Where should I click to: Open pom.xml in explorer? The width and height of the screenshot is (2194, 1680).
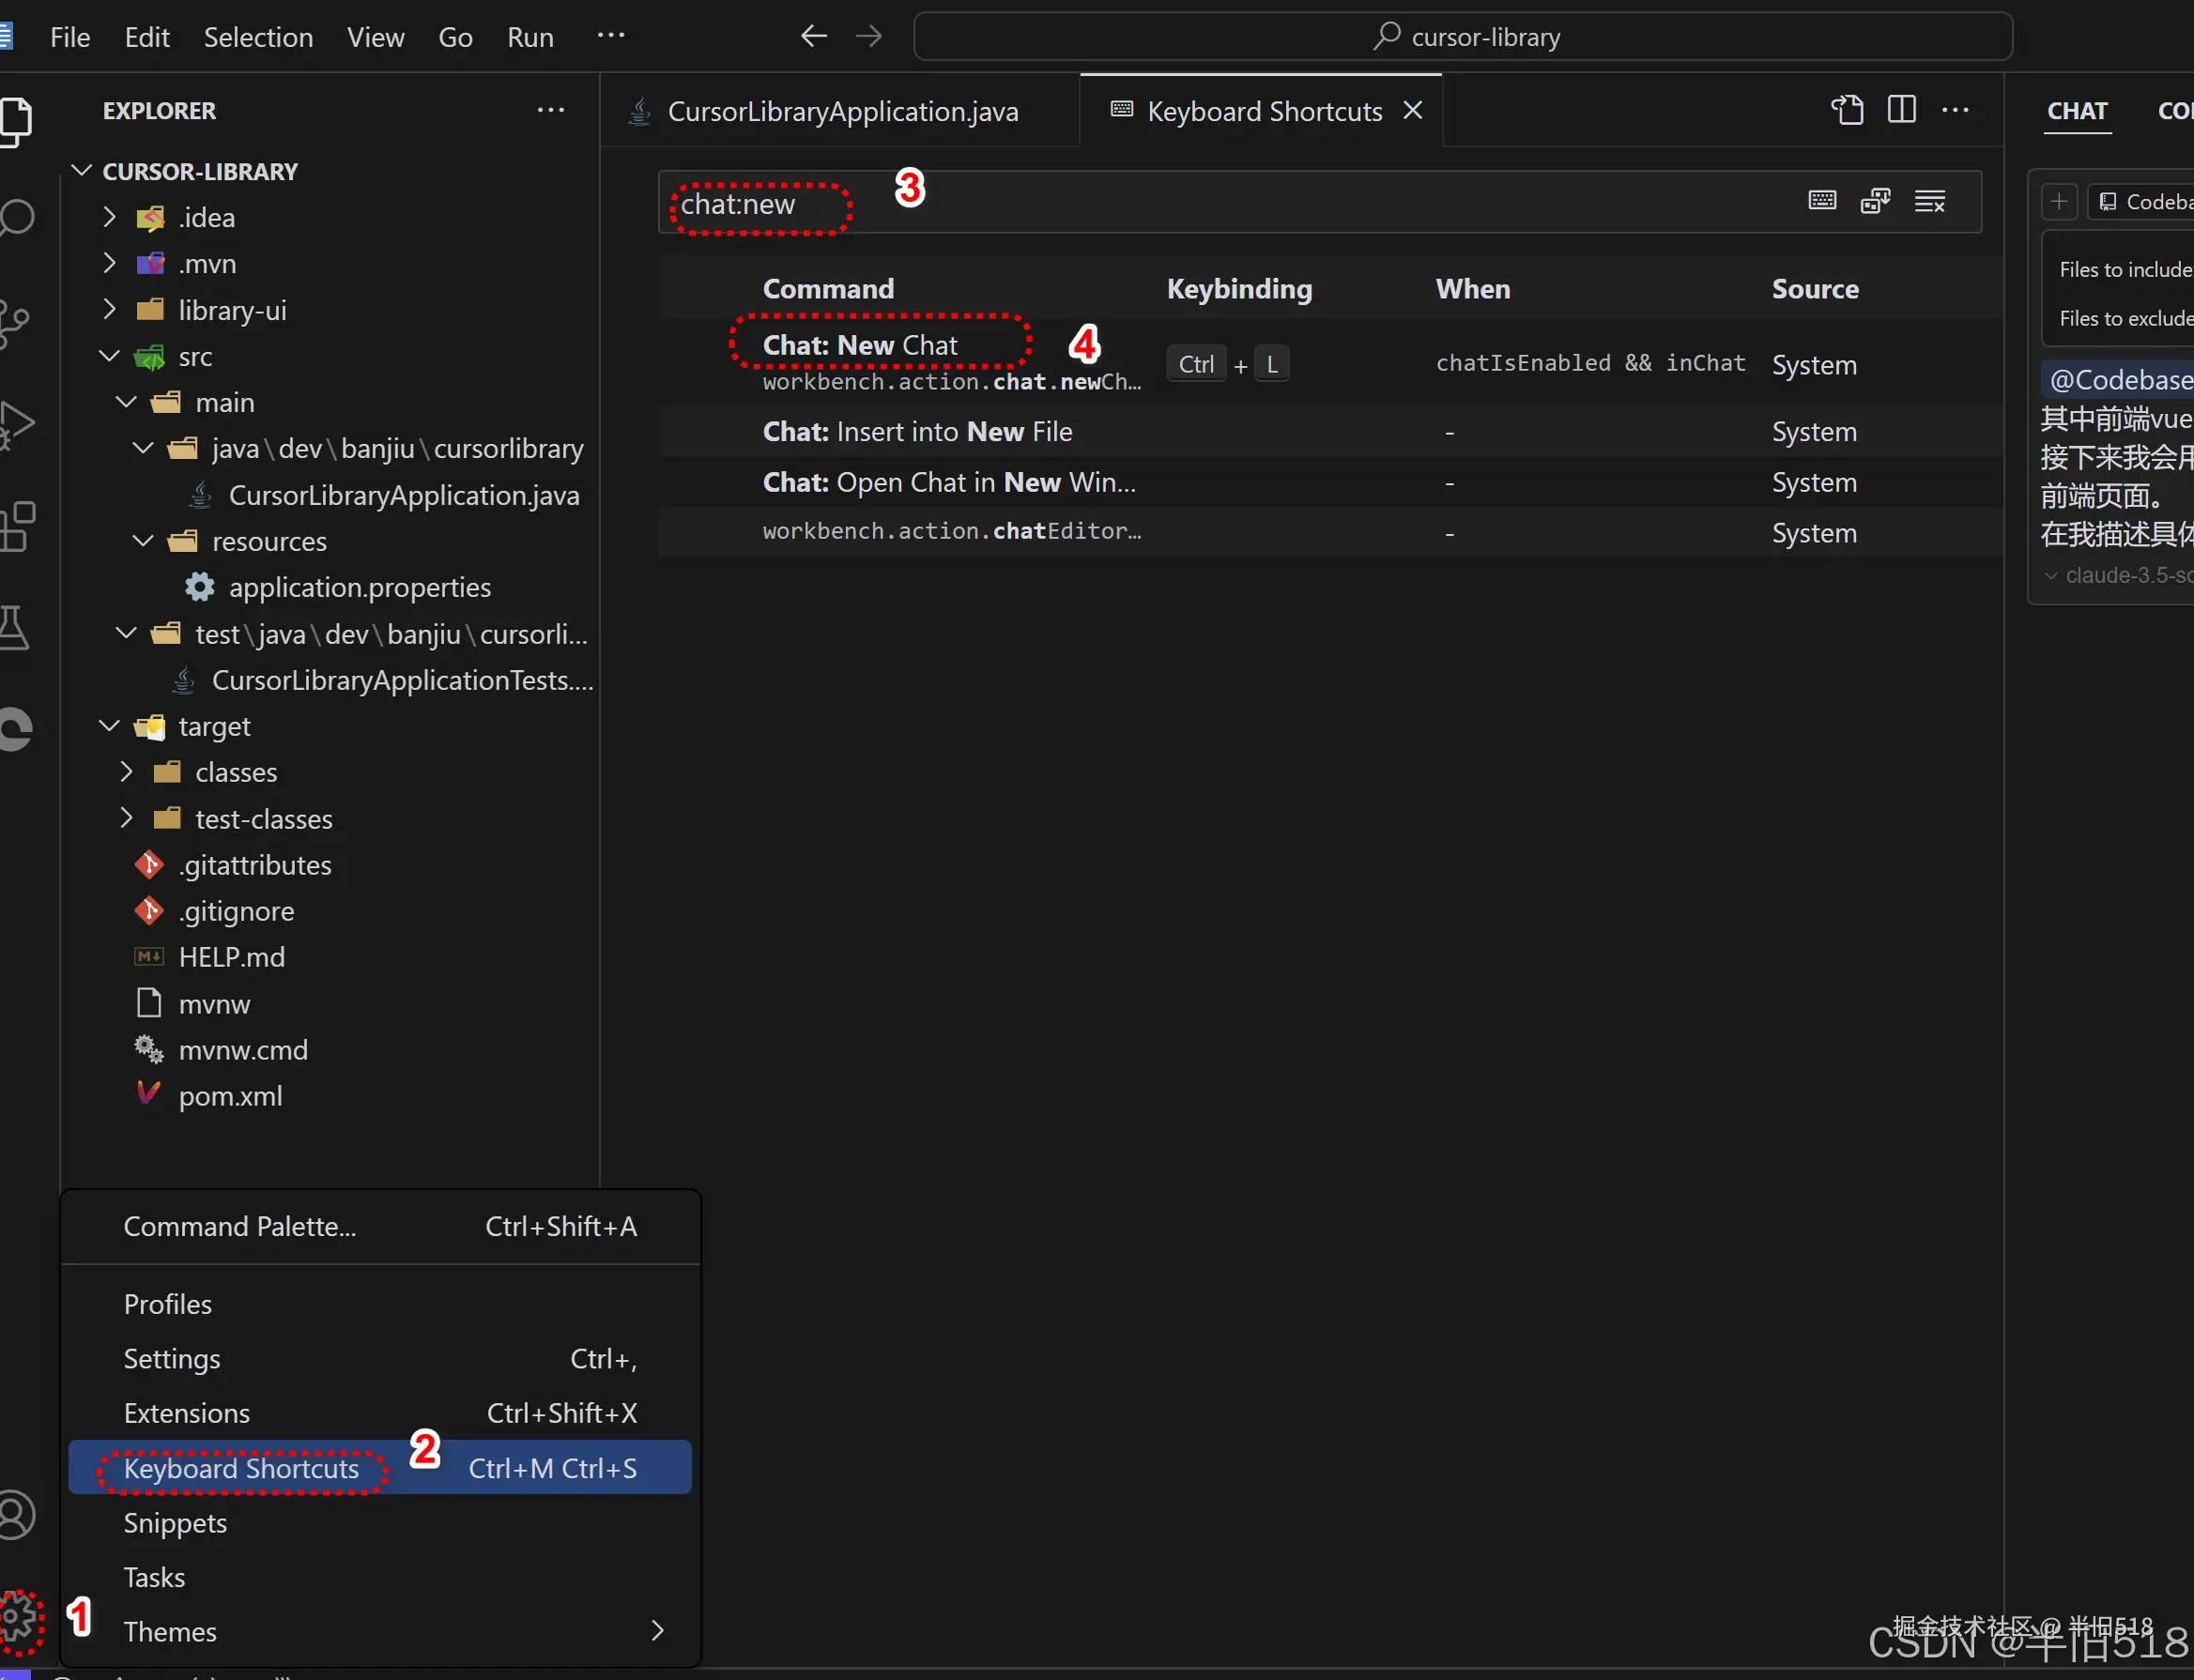point(230,1096)
